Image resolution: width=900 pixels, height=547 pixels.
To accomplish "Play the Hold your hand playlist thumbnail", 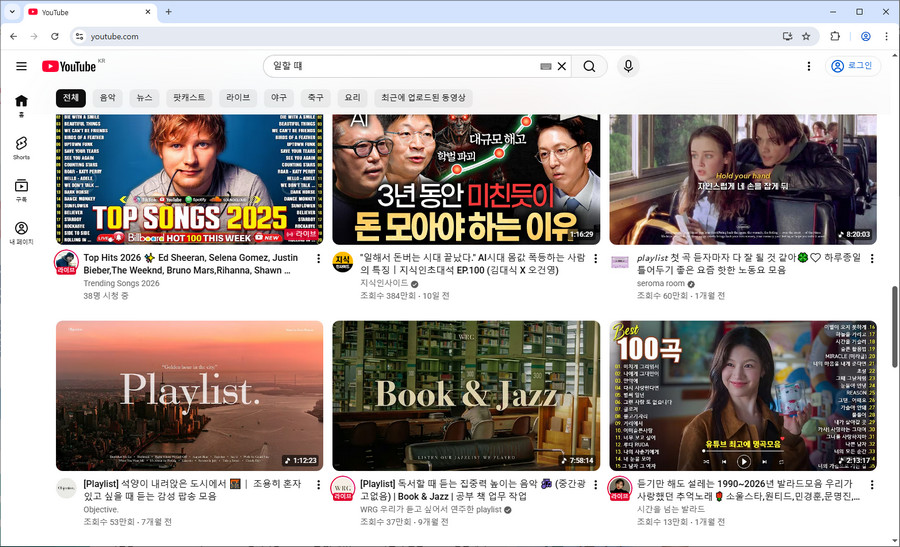I will coord(743,179).
